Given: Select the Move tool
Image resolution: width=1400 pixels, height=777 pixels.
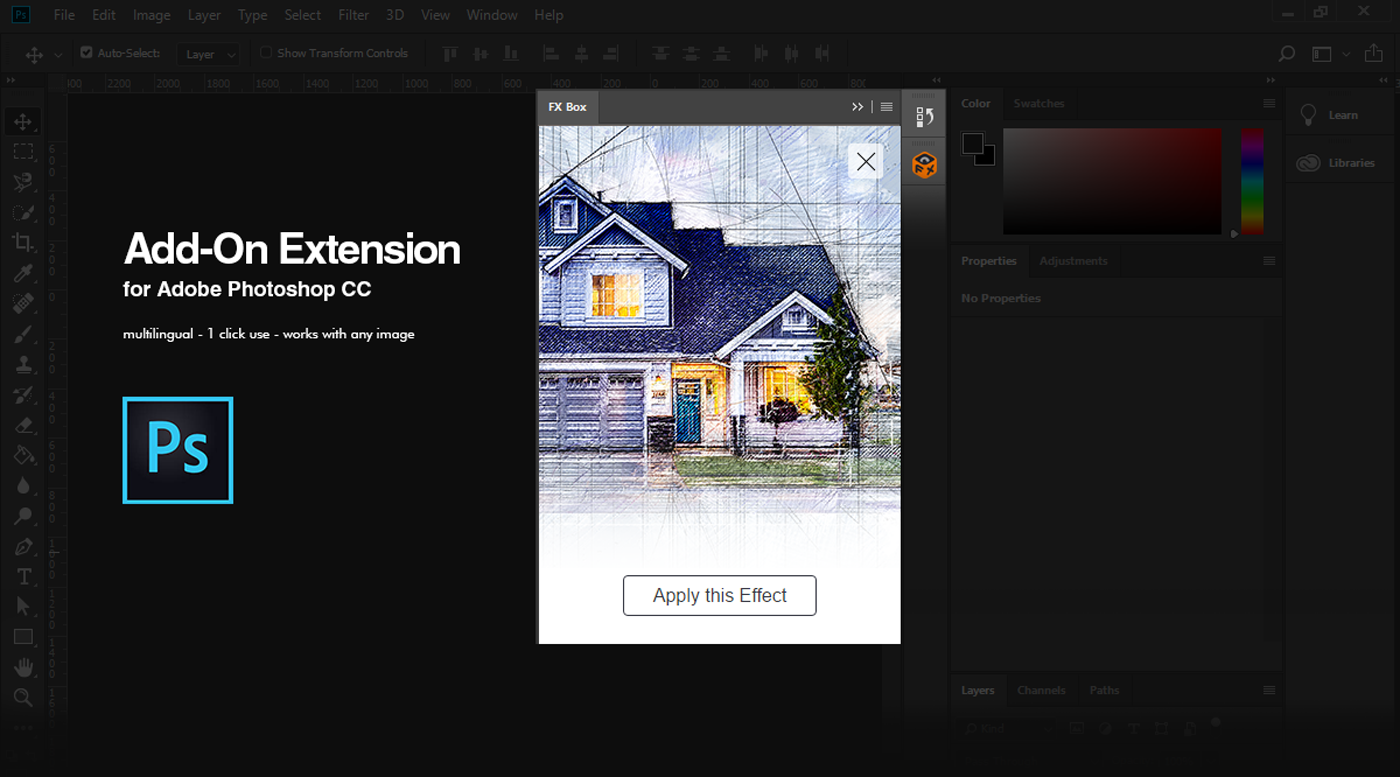Looking at the screenshot, I should click(22, 121).
